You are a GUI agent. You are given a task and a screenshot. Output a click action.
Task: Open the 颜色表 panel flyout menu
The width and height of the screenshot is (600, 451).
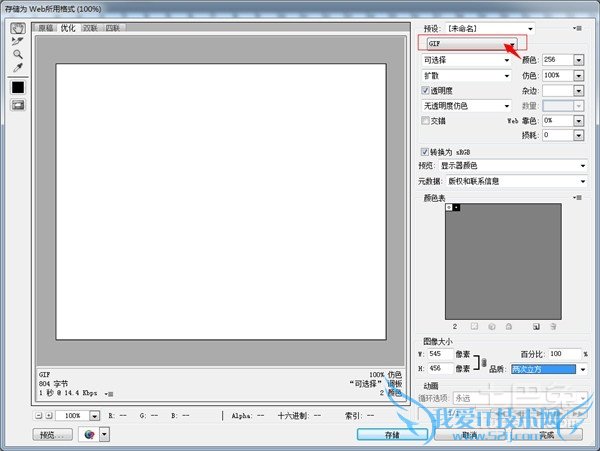pyautogui.click(x=578, y=198)
